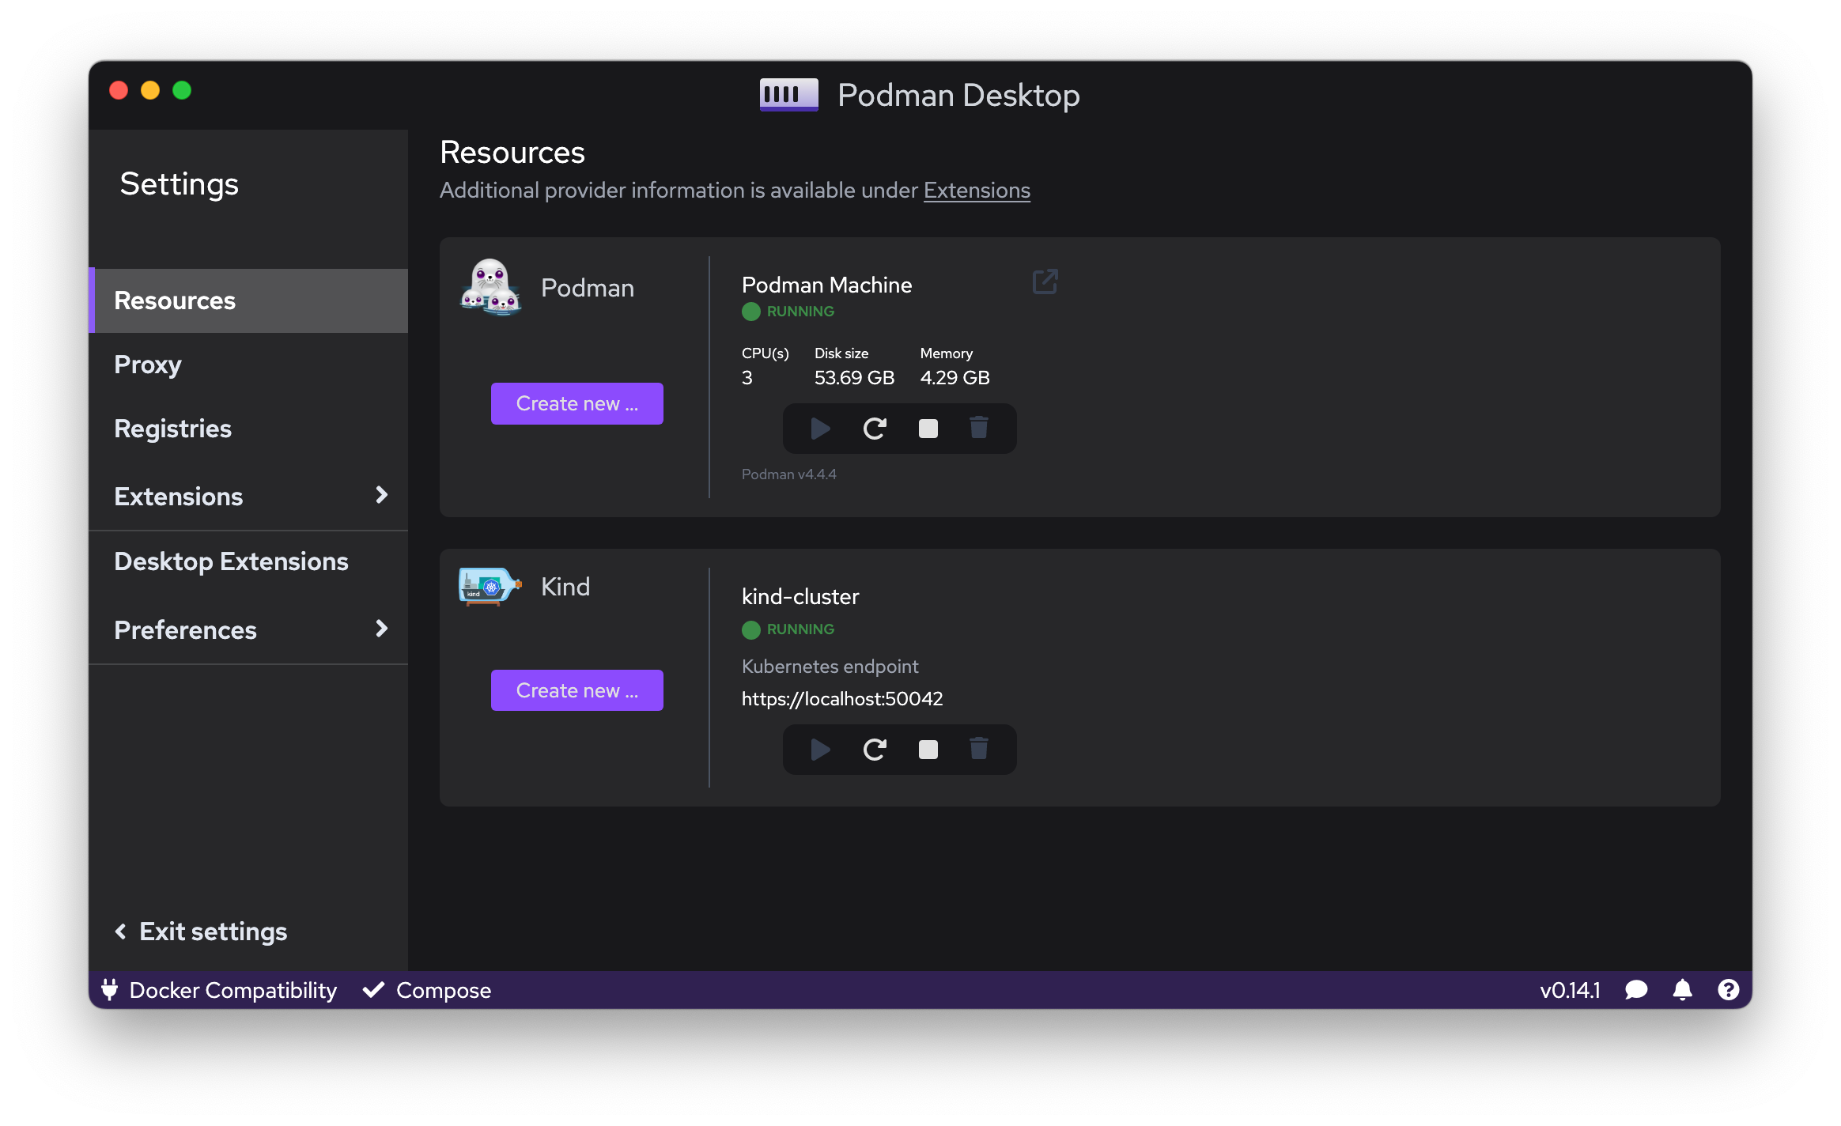Open the feedback chat bubble icon
This screenshot has height=1126, width=1841.
click(1636, 990)
